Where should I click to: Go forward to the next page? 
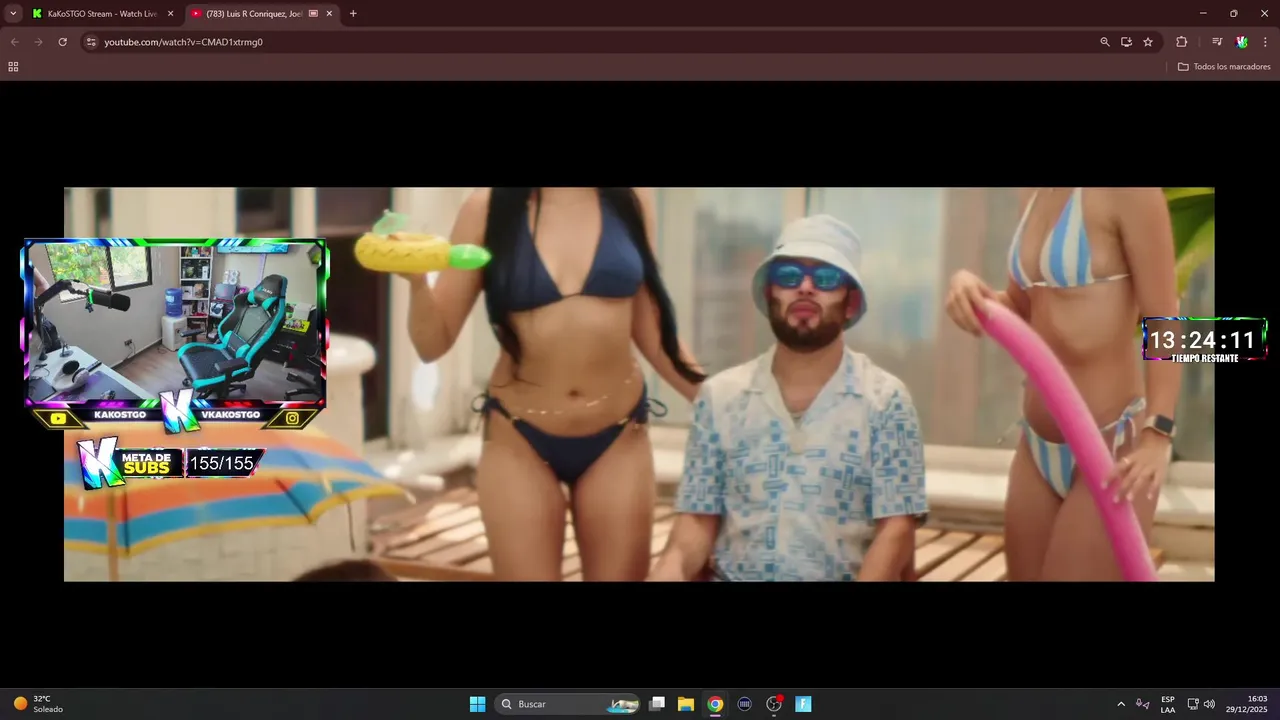pyautogui.click(x=38, y=42)
